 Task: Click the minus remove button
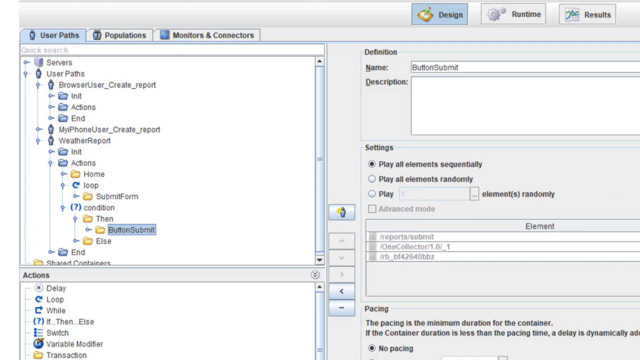click(342, 308)
